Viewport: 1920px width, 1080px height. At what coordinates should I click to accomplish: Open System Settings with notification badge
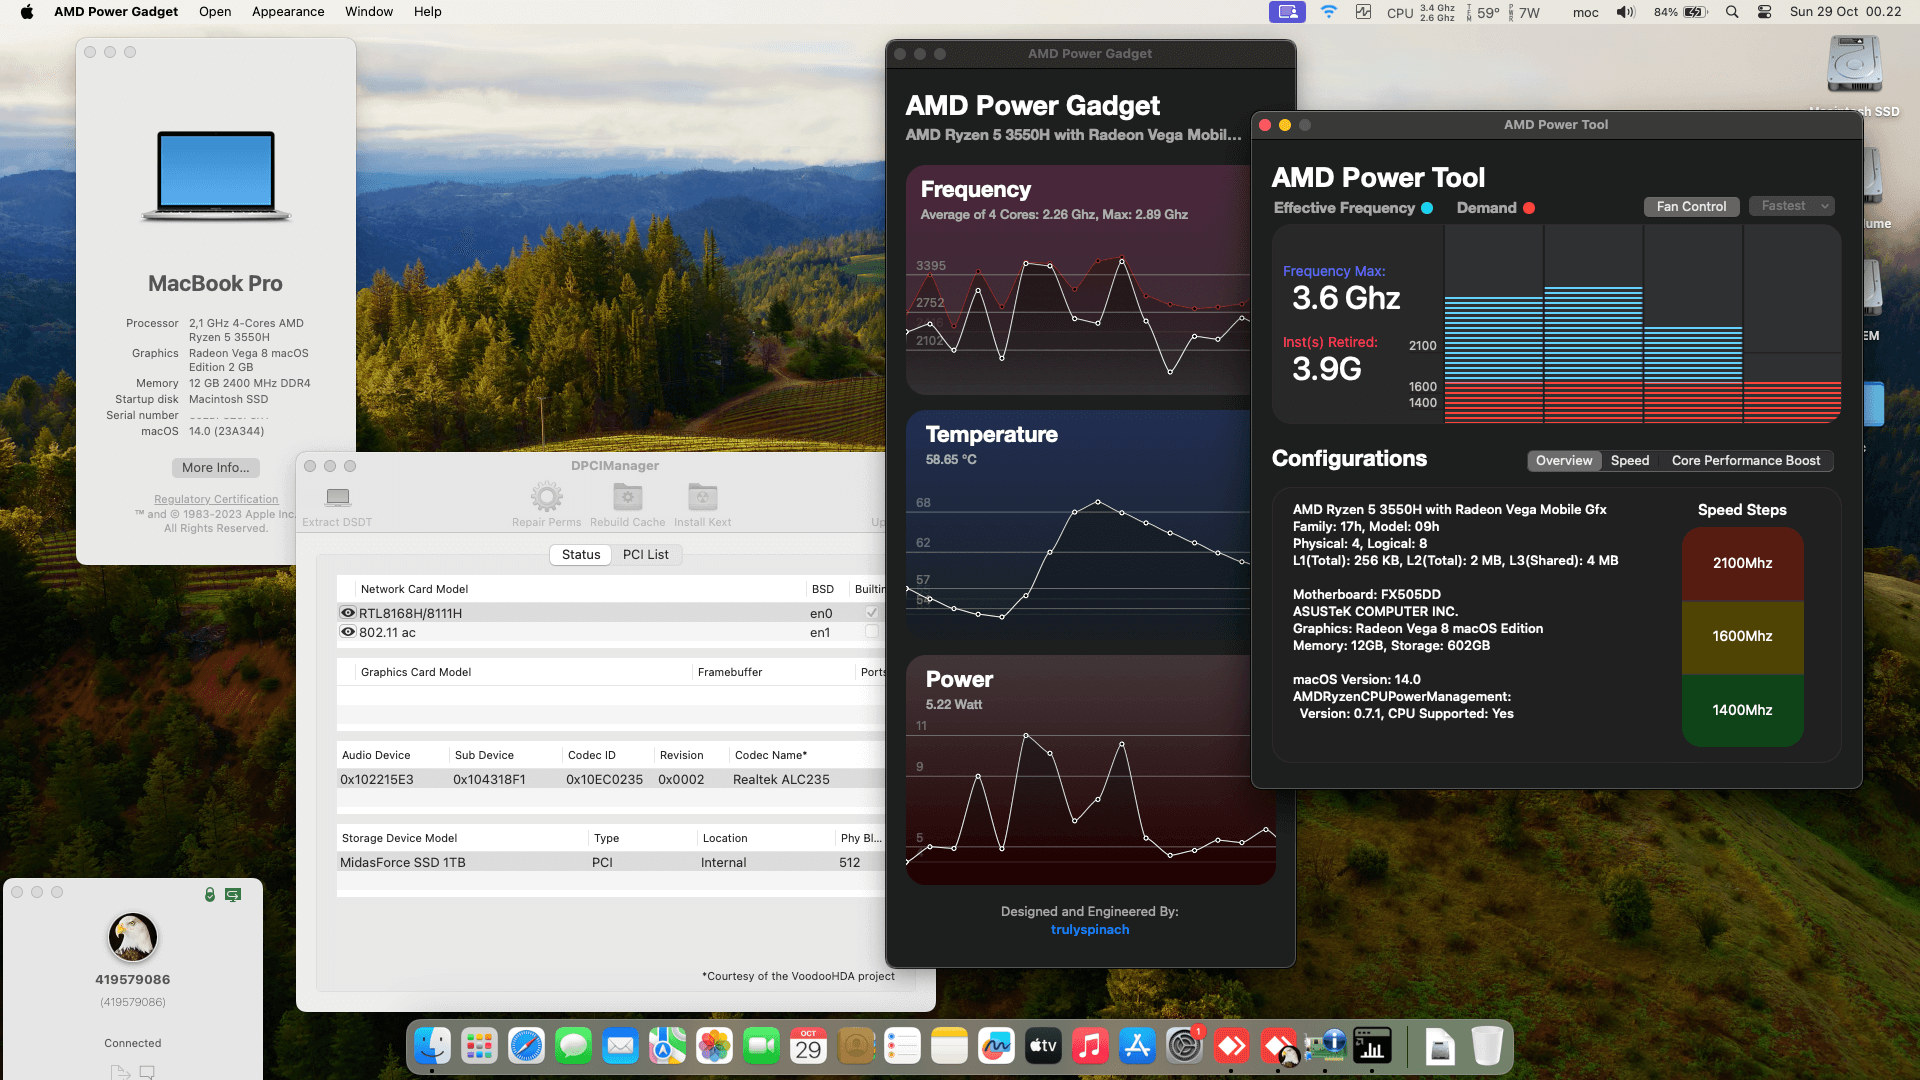point(1184,1047)
